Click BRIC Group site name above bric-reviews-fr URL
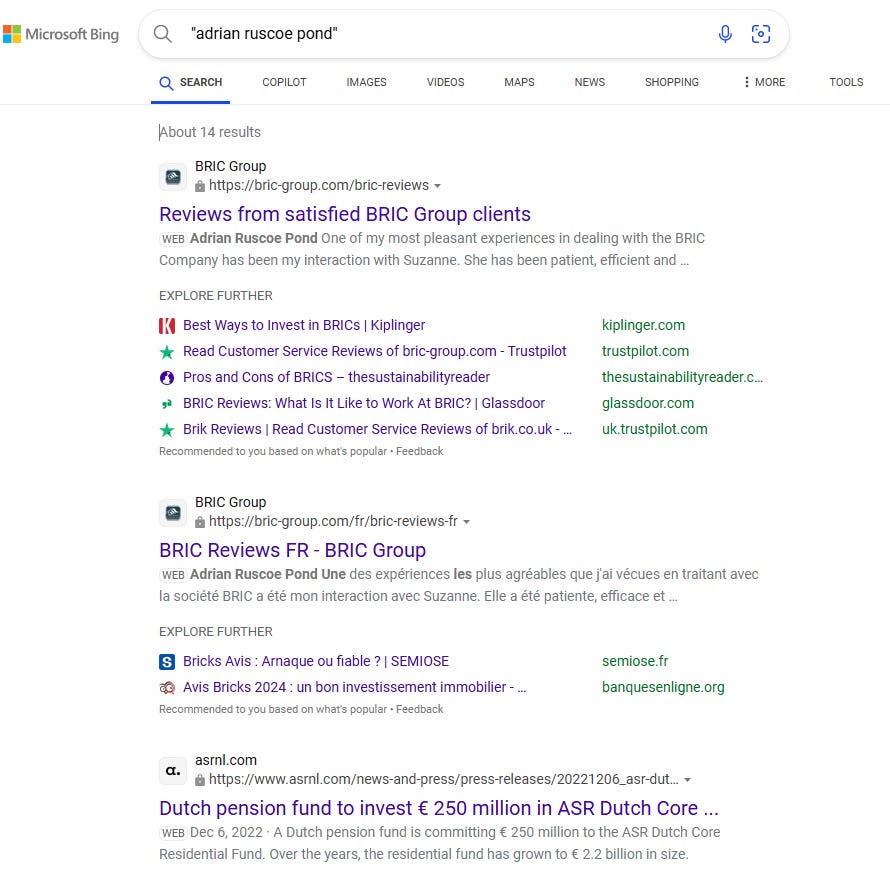 click(x=230, y=502)
